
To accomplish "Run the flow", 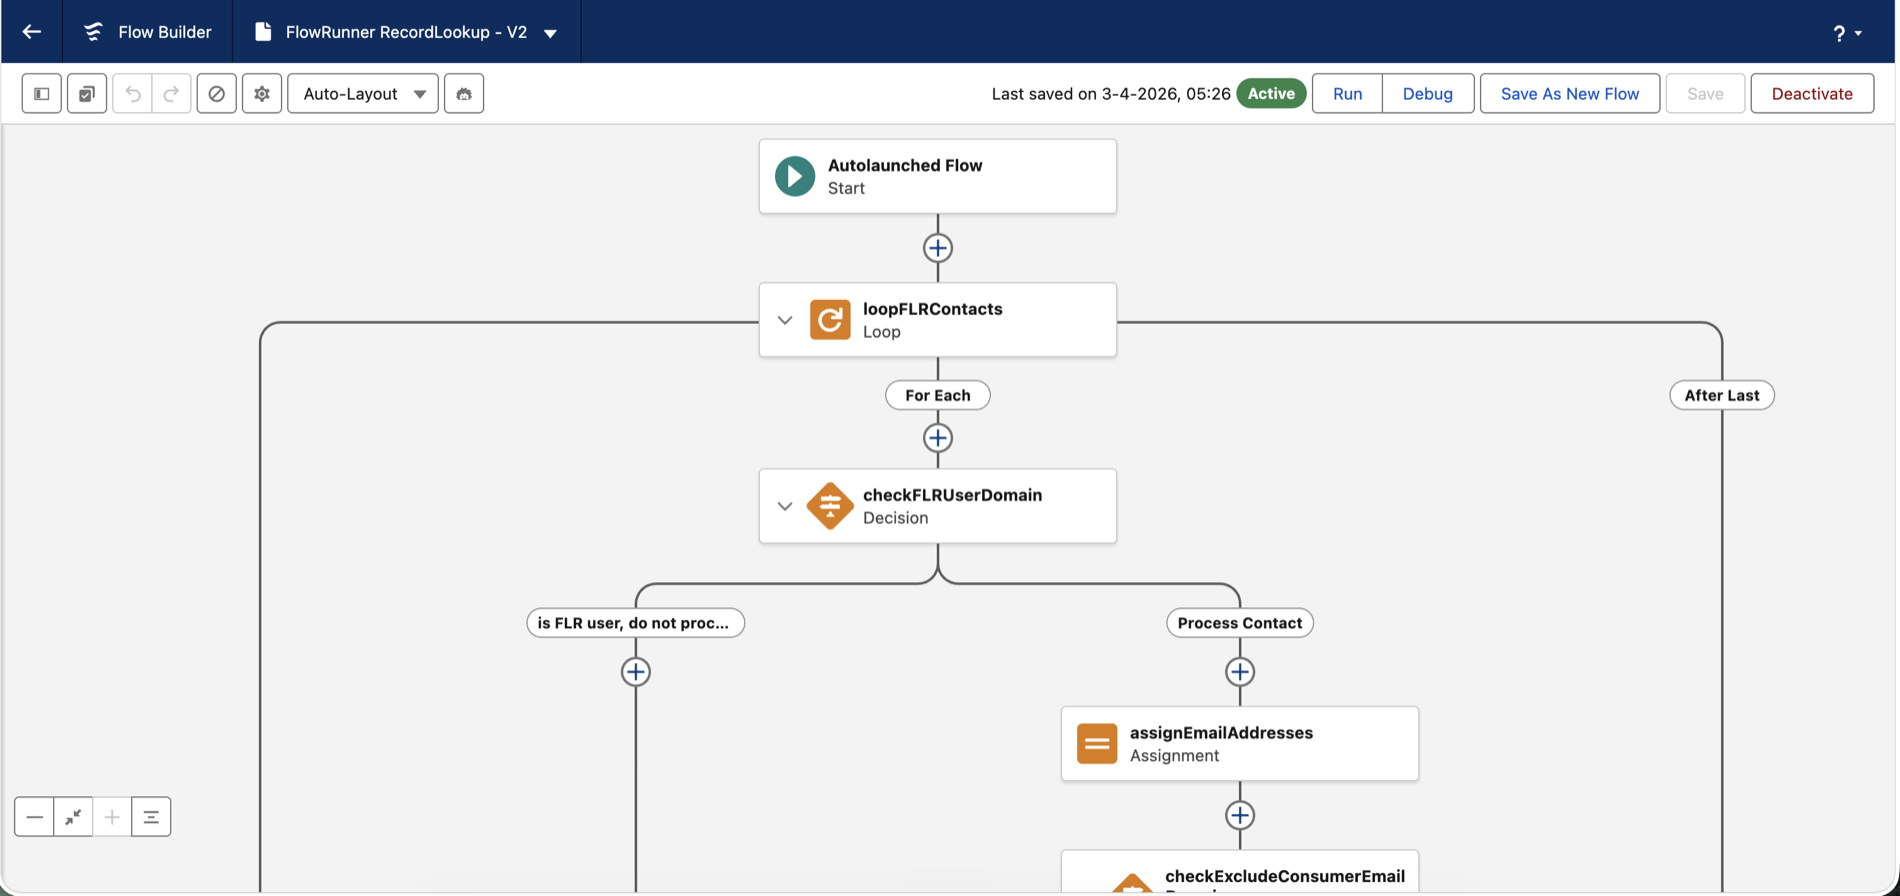I will point(1347,94).
